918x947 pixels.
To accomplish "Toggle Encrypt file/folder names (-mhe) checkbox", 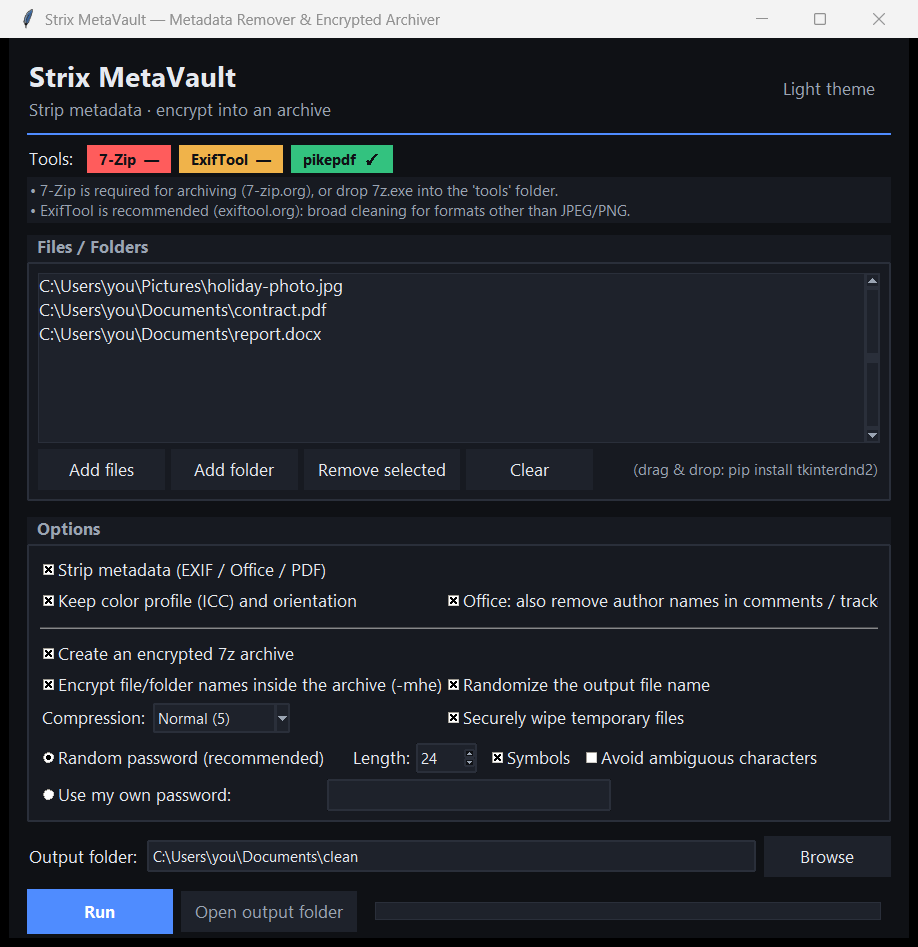I will (x=48, y=685).
